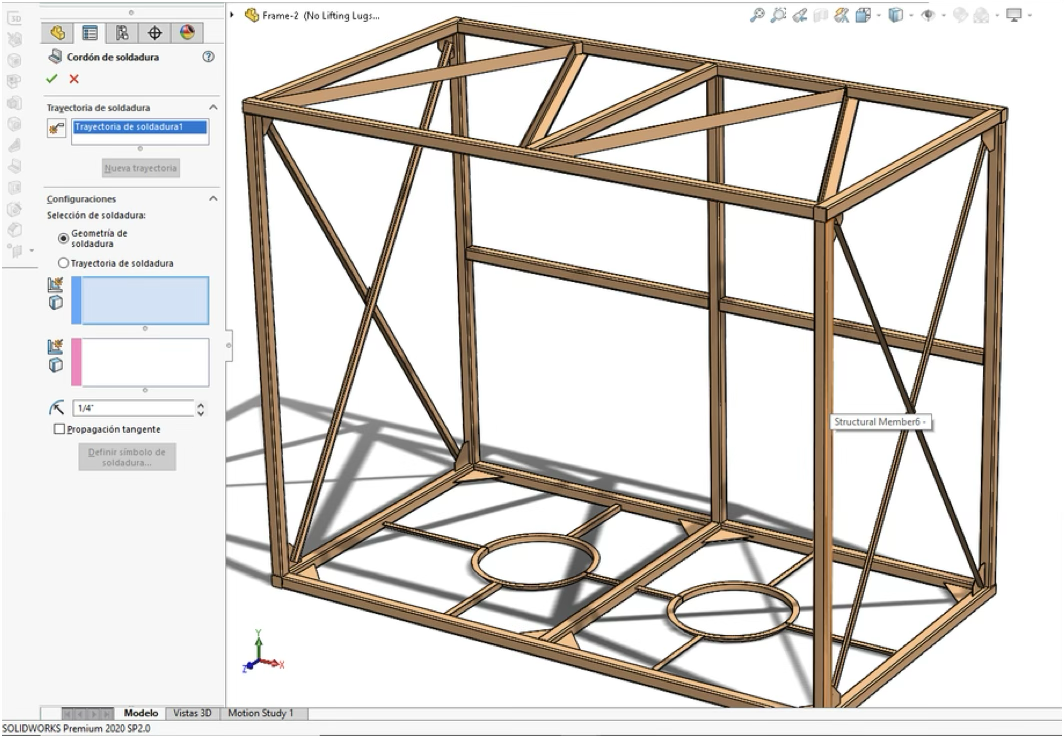This screenshot has width=1064, height=738.
Task: Open the 'Motion Study 1' tab
Action: 260,713
